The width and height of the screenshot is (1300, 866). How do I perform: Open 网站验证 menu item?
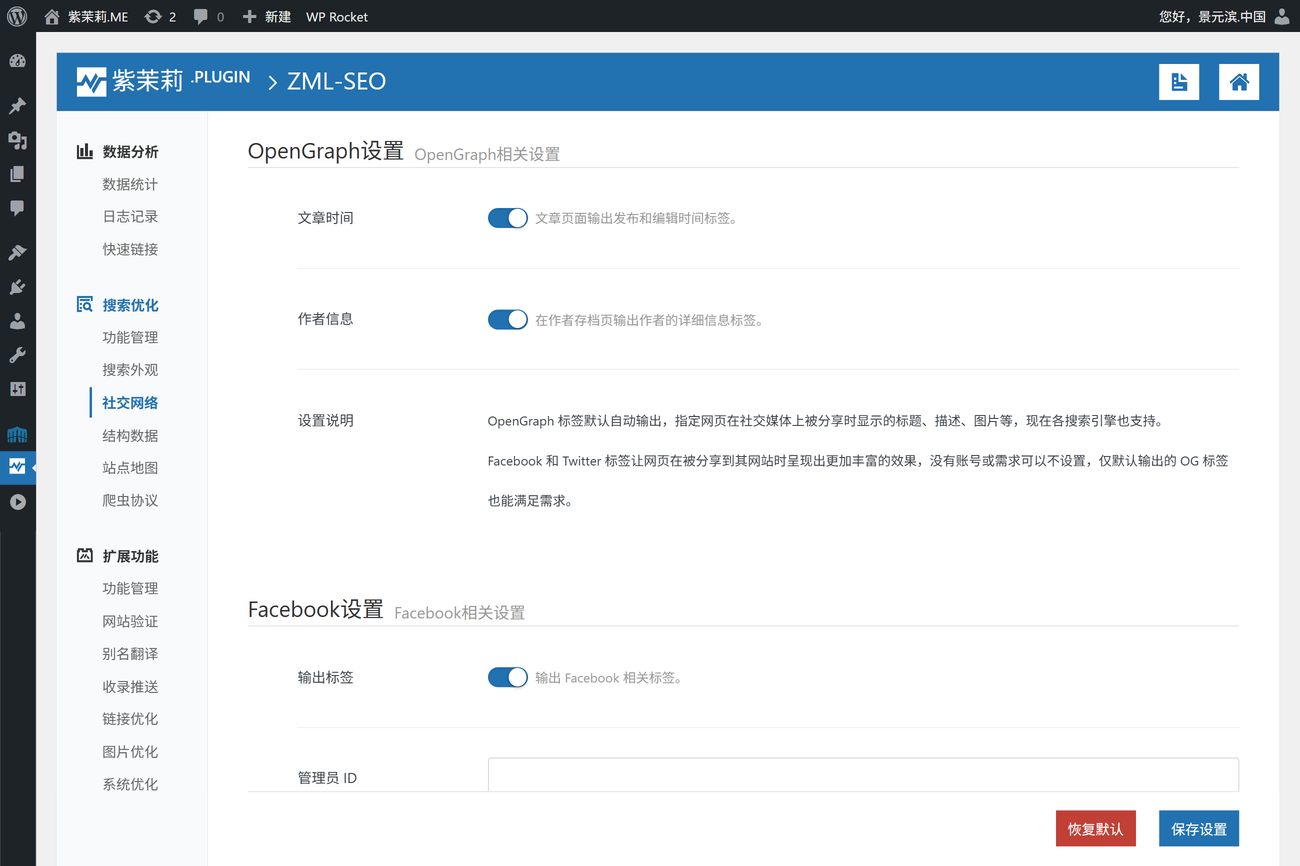click(130, 621)
